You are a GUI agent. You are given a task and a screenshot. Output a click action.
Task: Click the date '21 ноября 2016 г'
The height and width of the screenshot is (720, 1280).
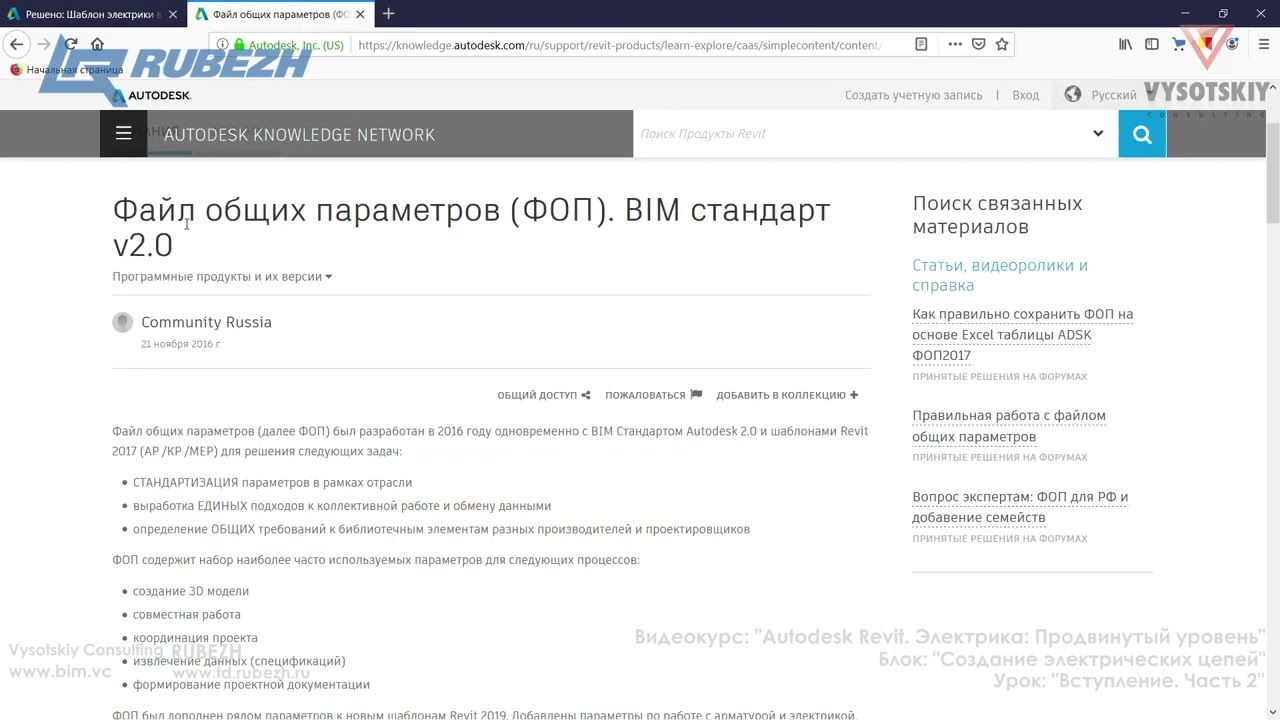point(181,344)
